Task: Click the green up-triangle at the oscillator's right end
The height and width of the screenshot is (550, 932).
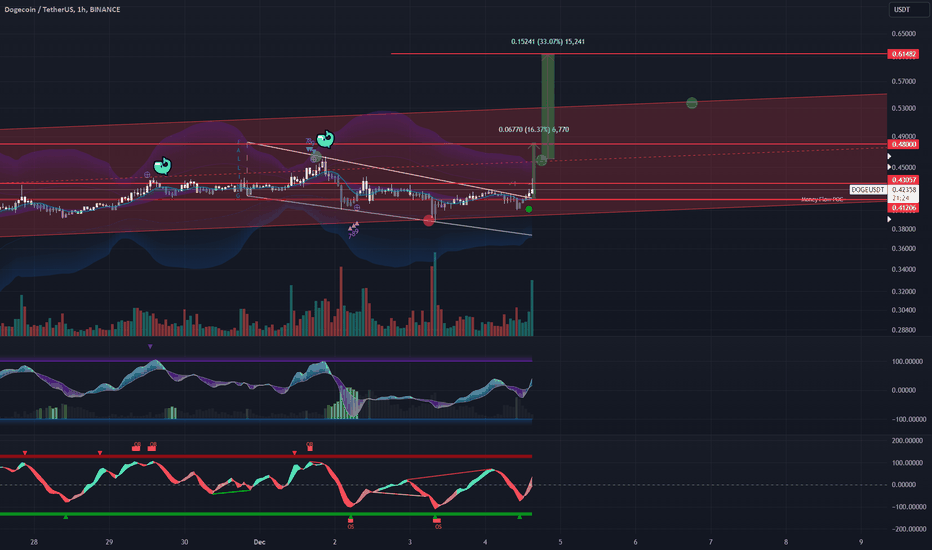Action: (x=519, y=517)
